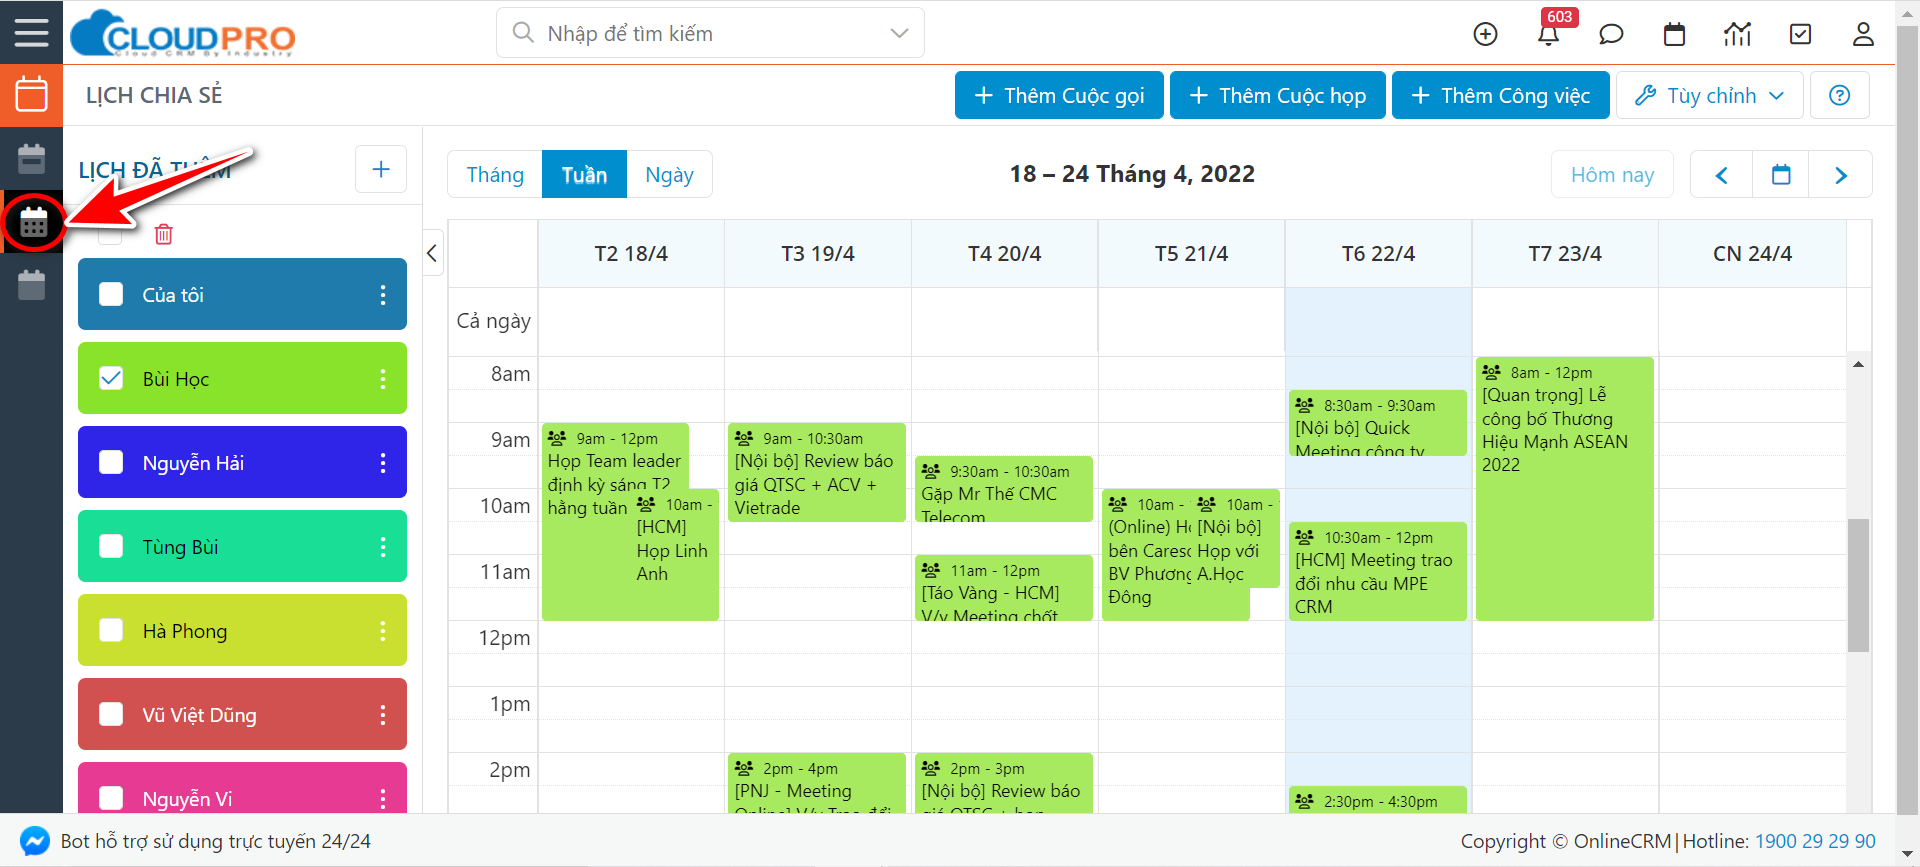Check the Nguyễn Hải calendar checkbox
Screen dimensions: 1920x867
coord(111,462)
